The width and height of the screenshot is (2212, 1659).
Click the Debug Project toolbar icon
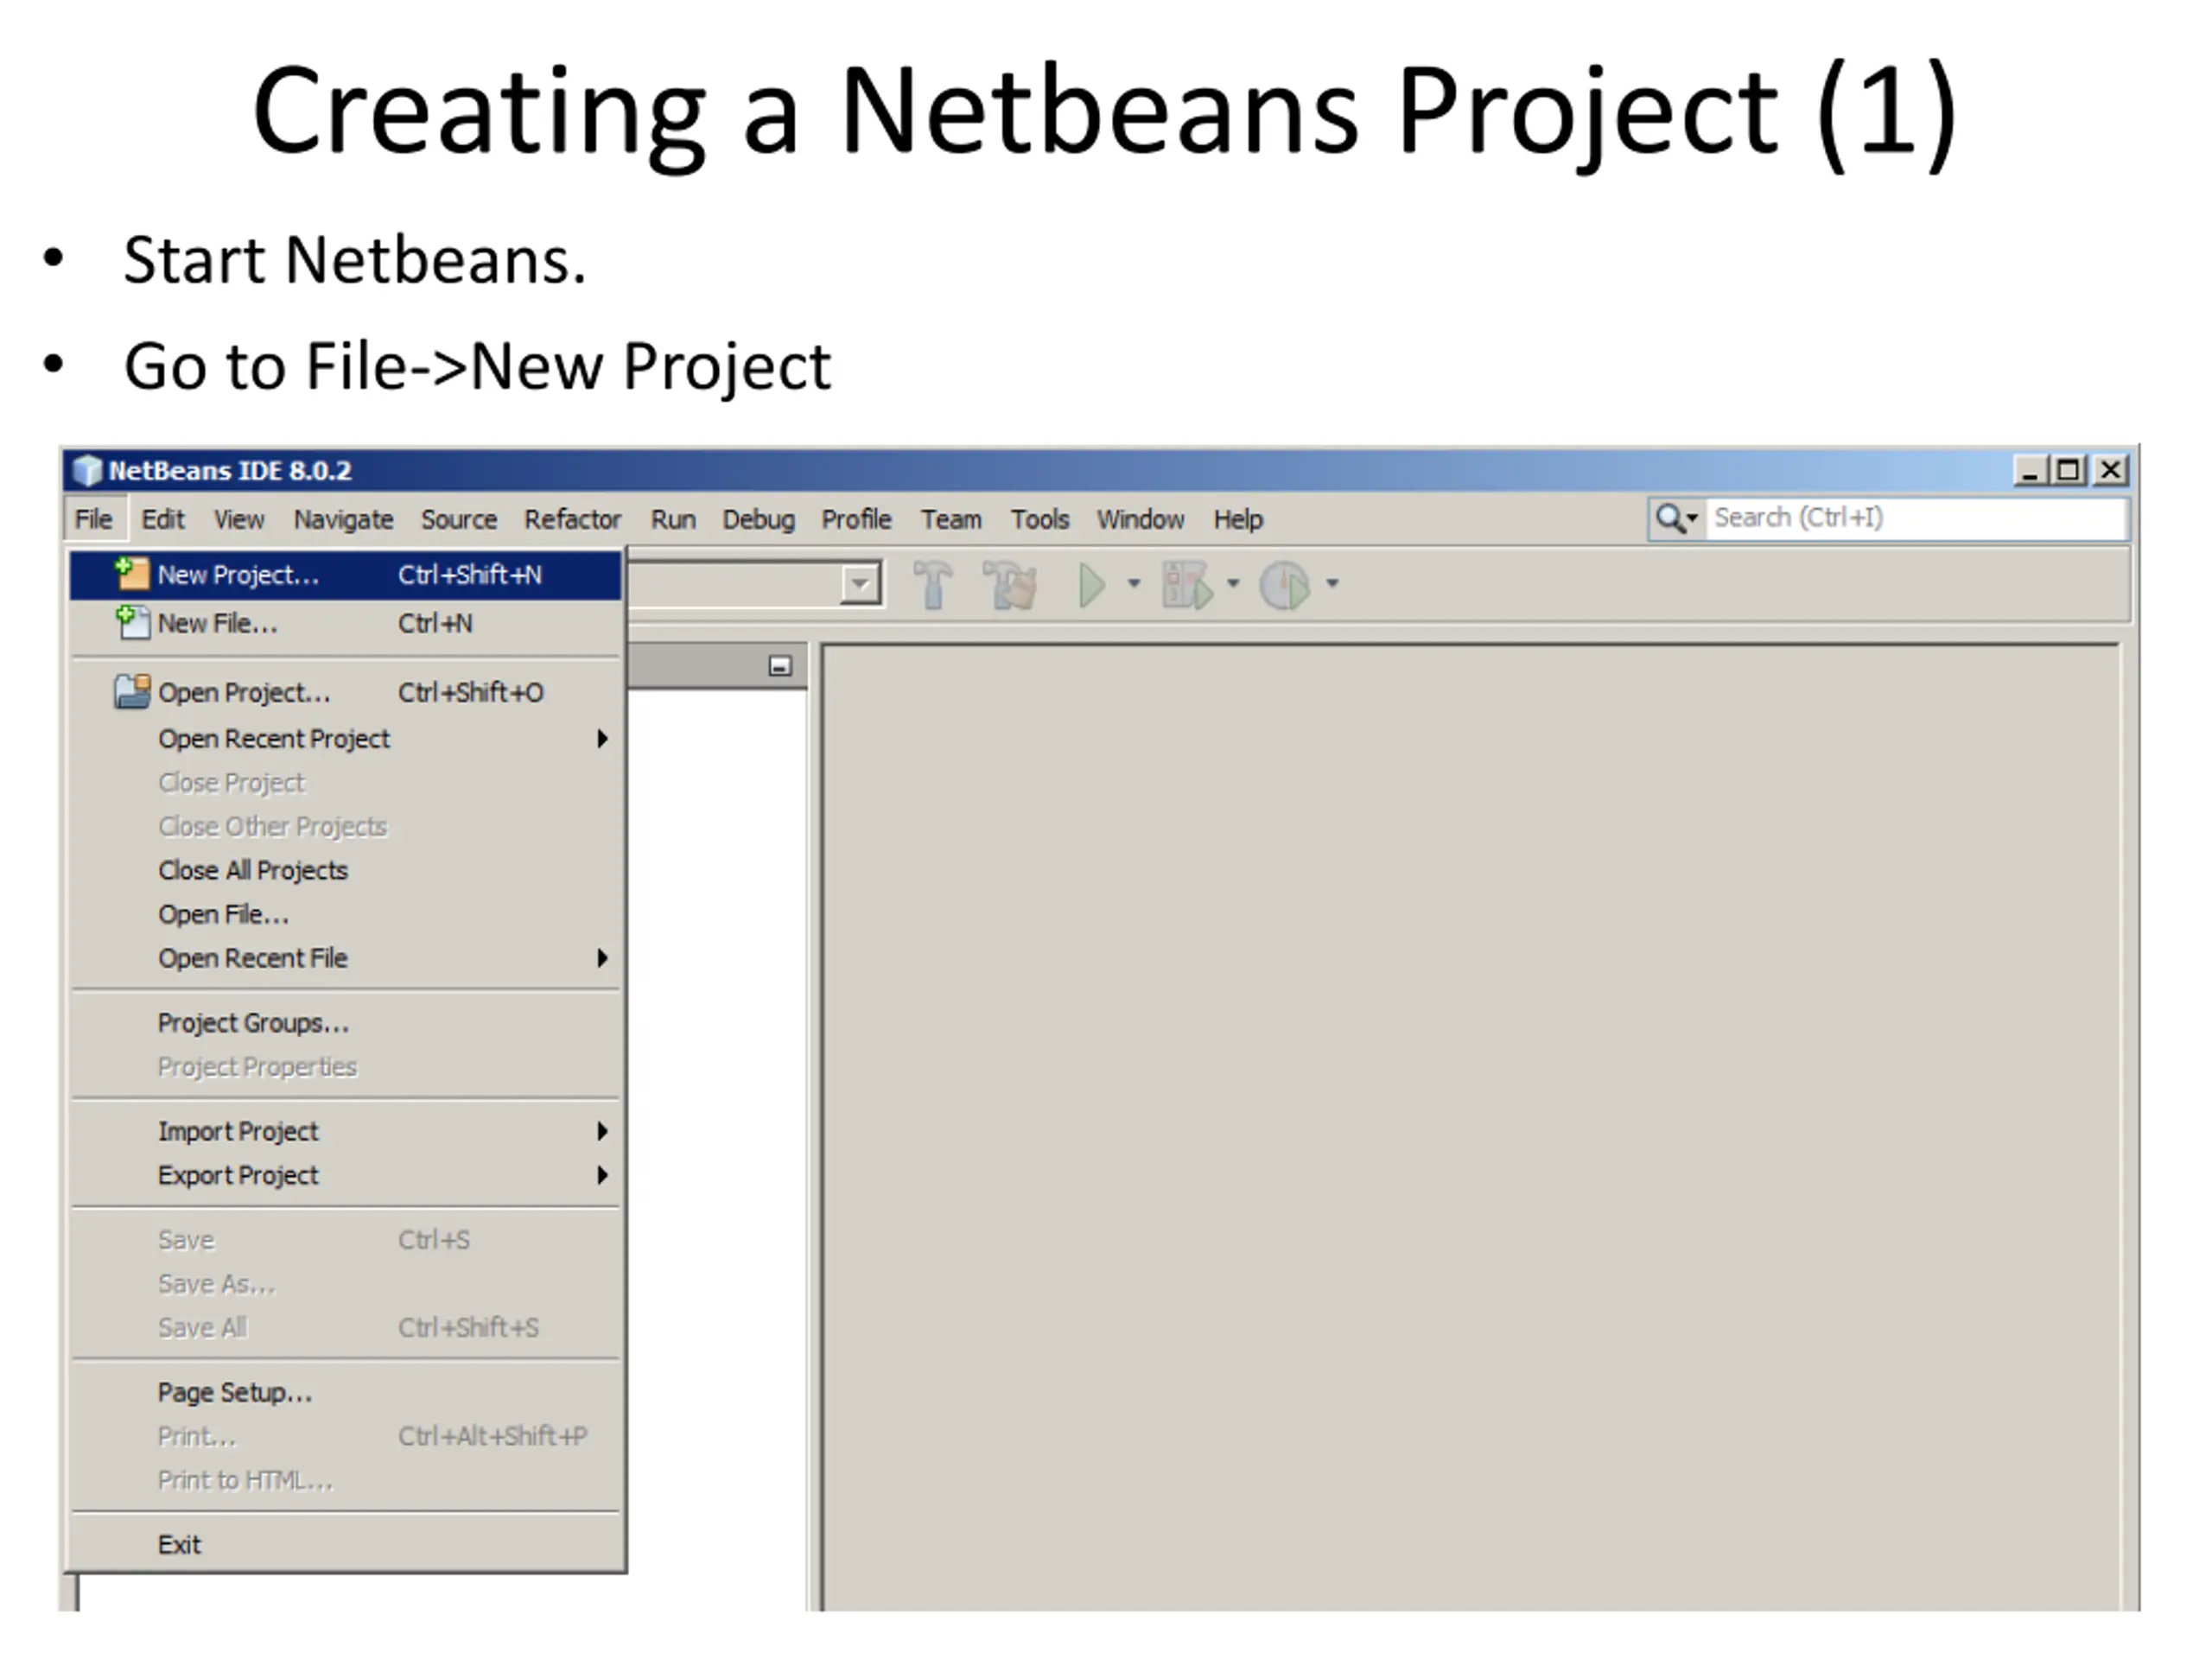pos(1188,584)
